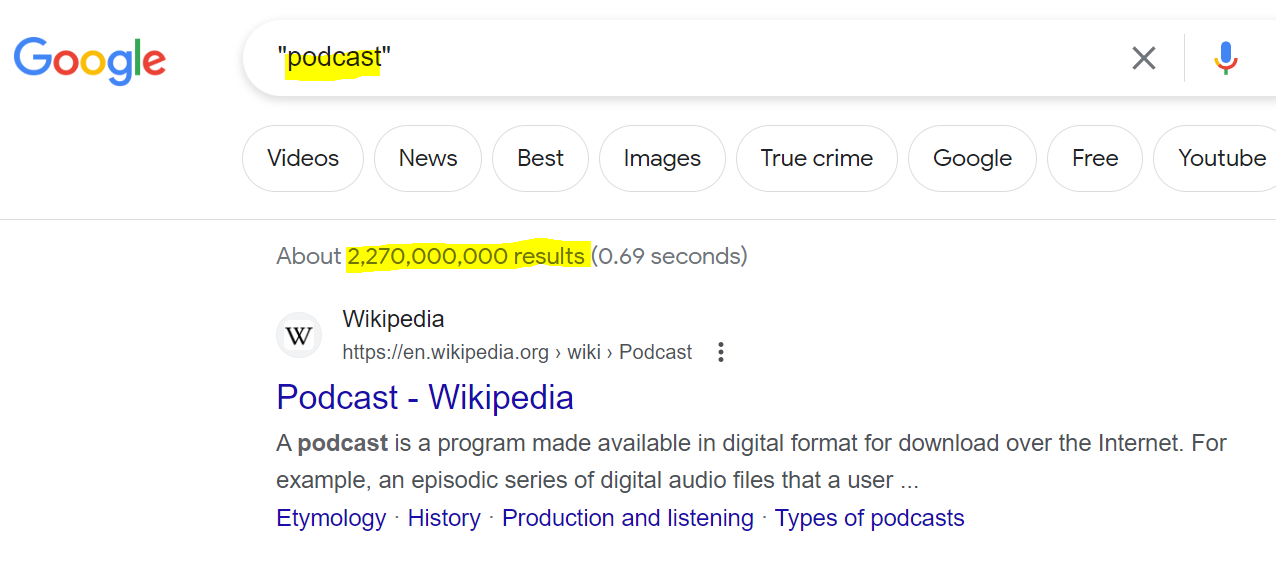Screen dimensions: 1276x562
Task: Open the History section link
Action: click(444, 518)
